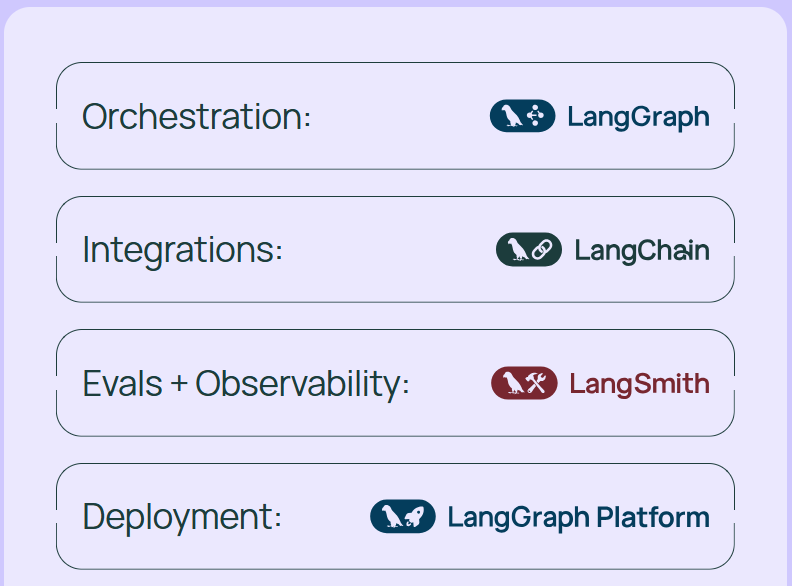
Task: Click the hammer and wrench symbol
Action: pyautogui.click(x=537, y=383)
